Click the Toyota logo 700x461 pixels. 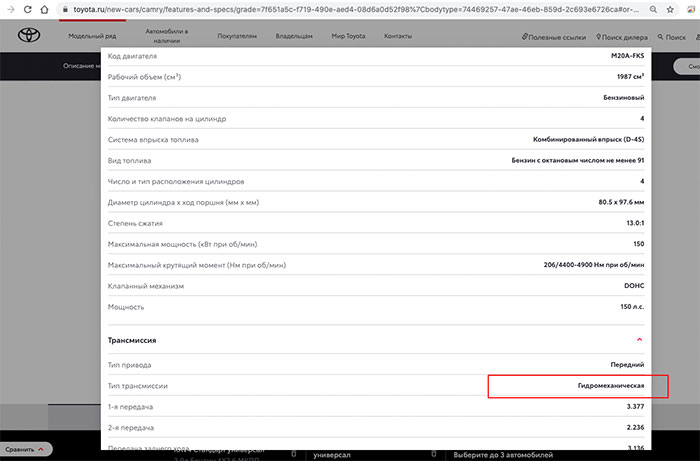point(29,35)
